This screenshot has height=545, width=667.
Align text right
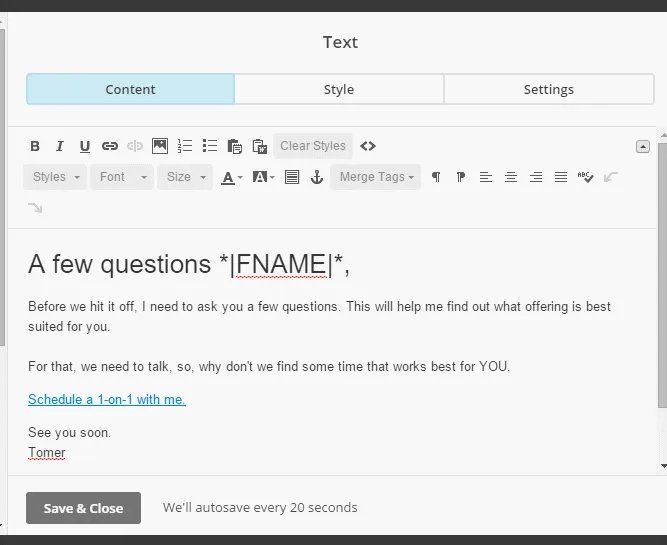[536, 177]
